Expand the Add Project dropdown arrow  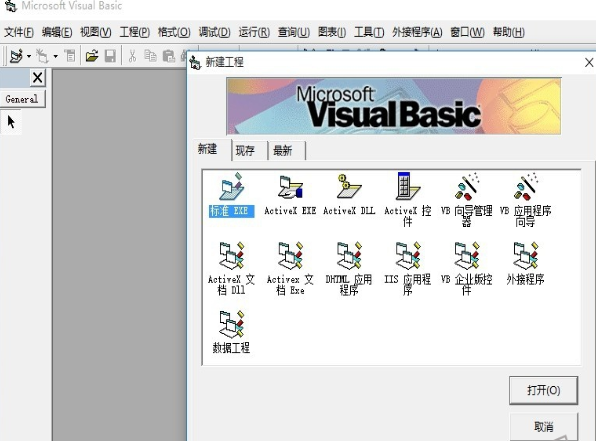pos(29,56)
